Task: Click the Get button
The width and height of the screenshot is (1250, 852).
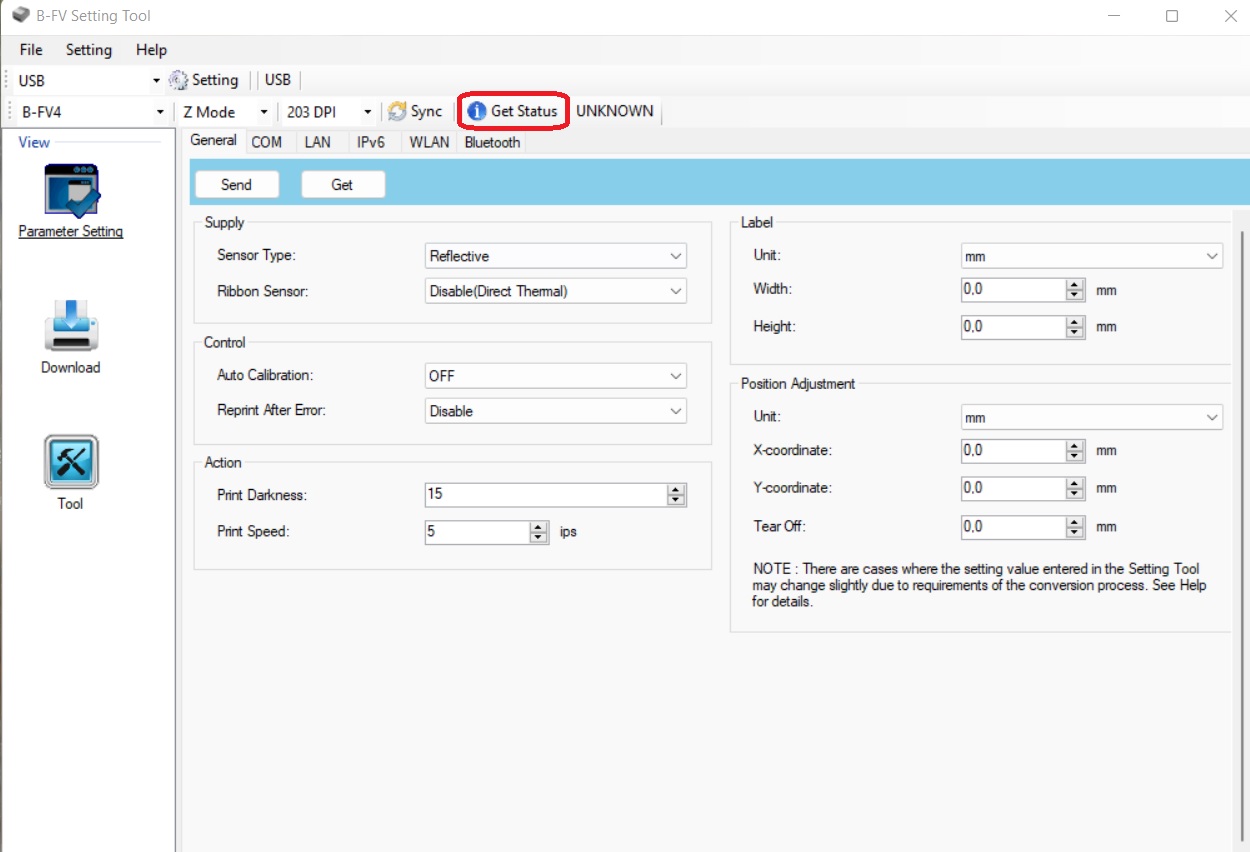Action: pos(343,184)
